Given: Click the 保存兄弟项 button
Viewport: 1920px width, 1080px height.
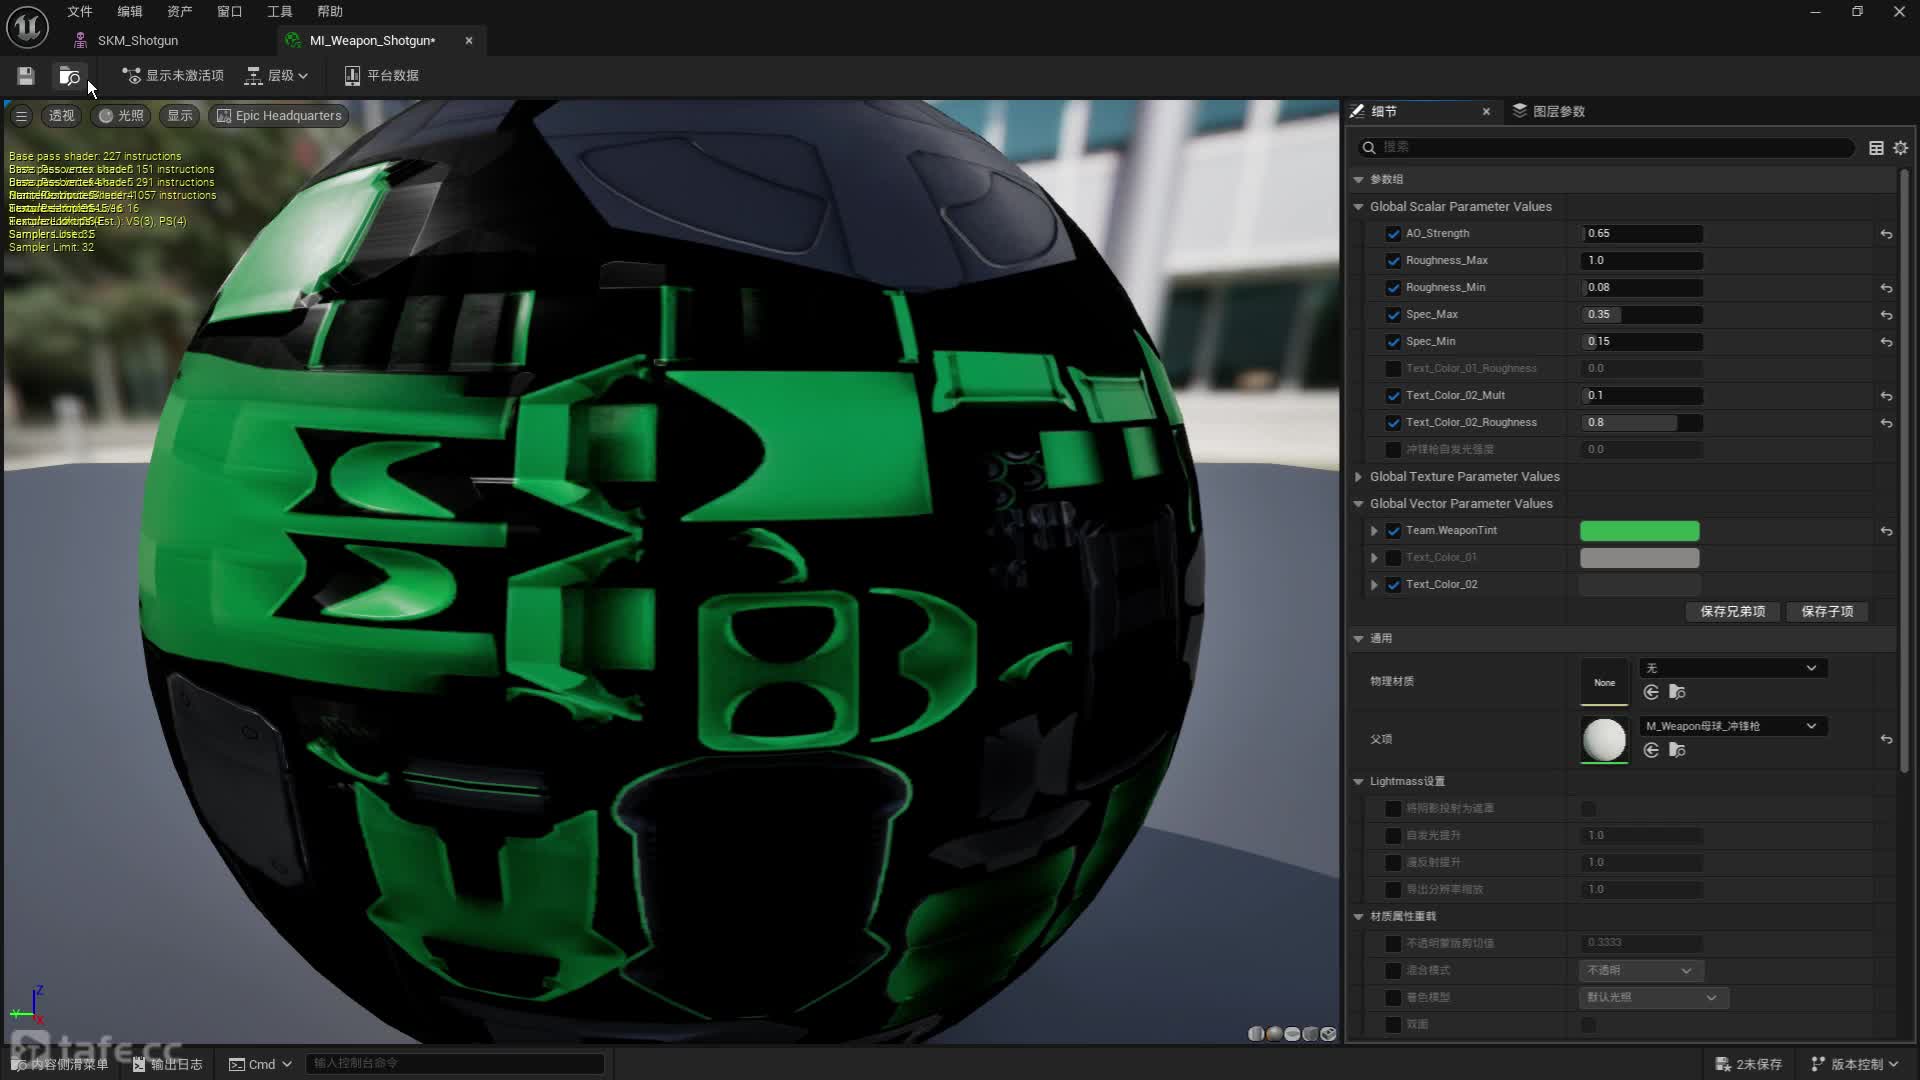Looking at the screenshot, I should tap(1732, 612).
